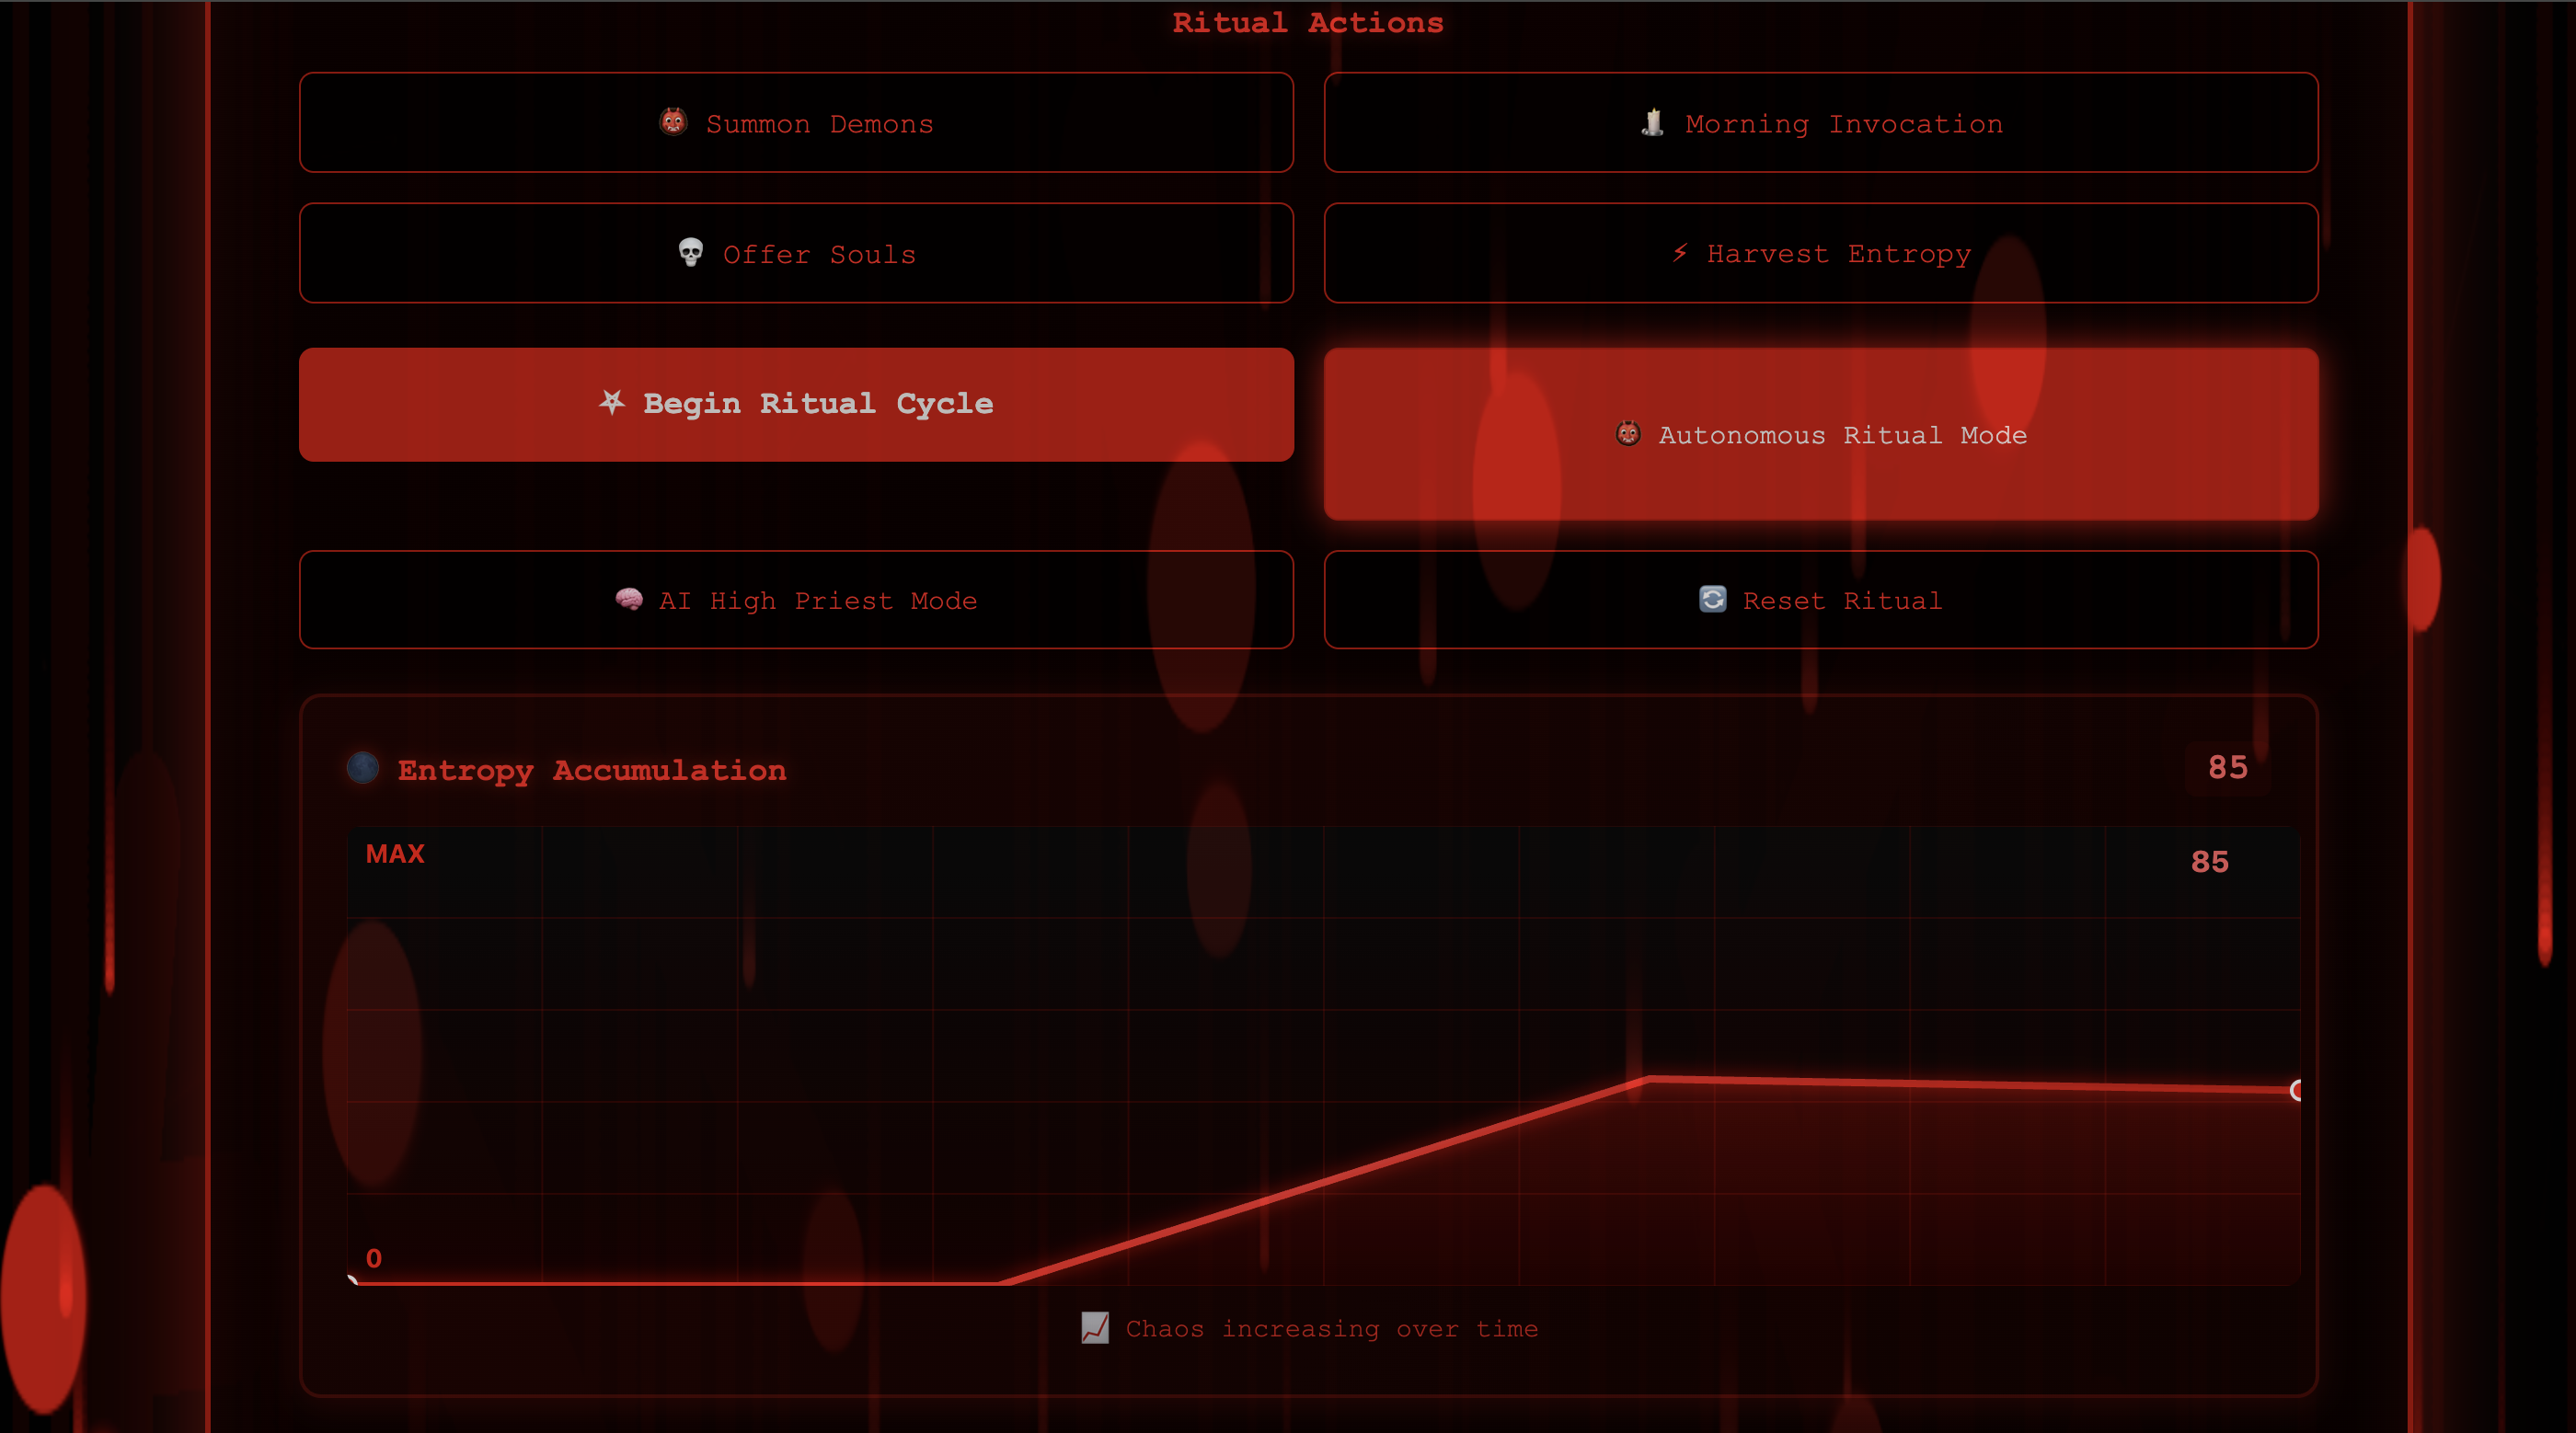Enable AI High Priest Mode
2576x1433 pixels.
tap(796, 600)
